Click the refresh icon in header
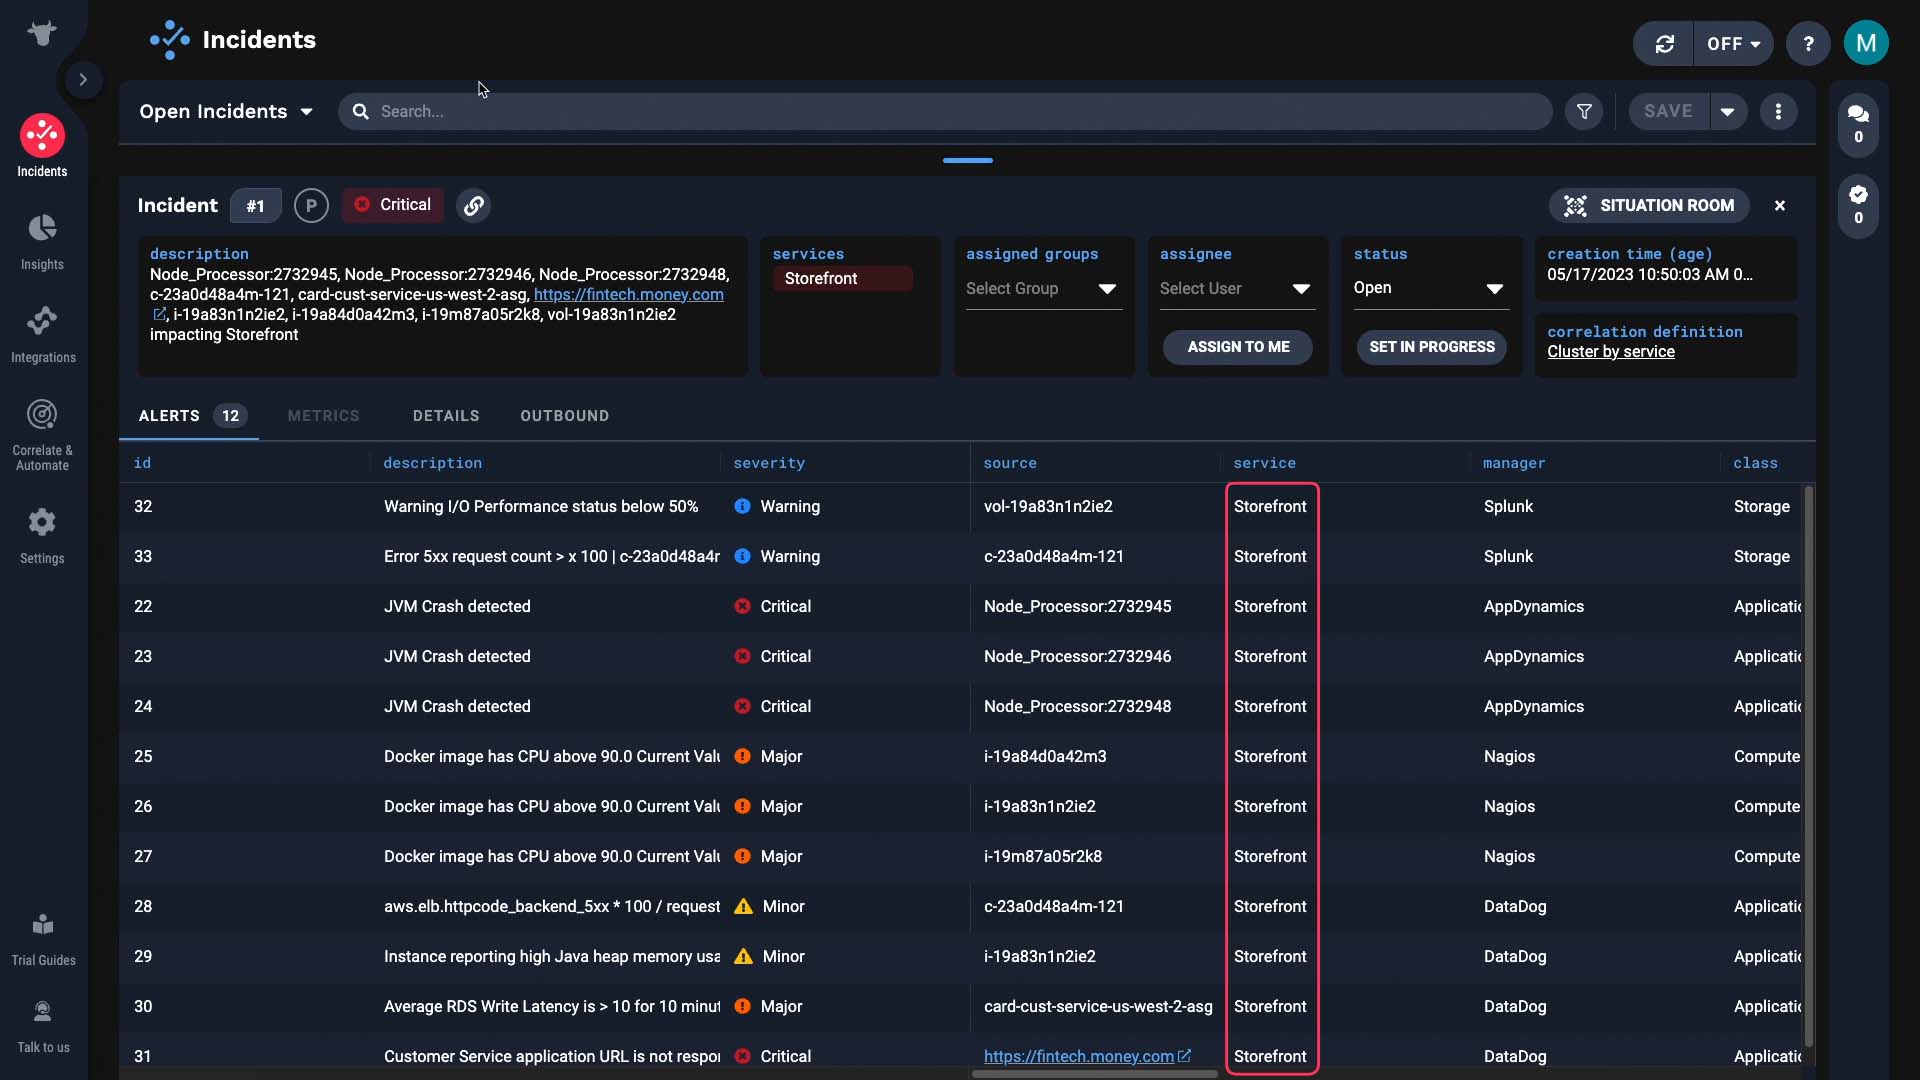The image size is (1920, 1080). click(x=1664, y=44)
